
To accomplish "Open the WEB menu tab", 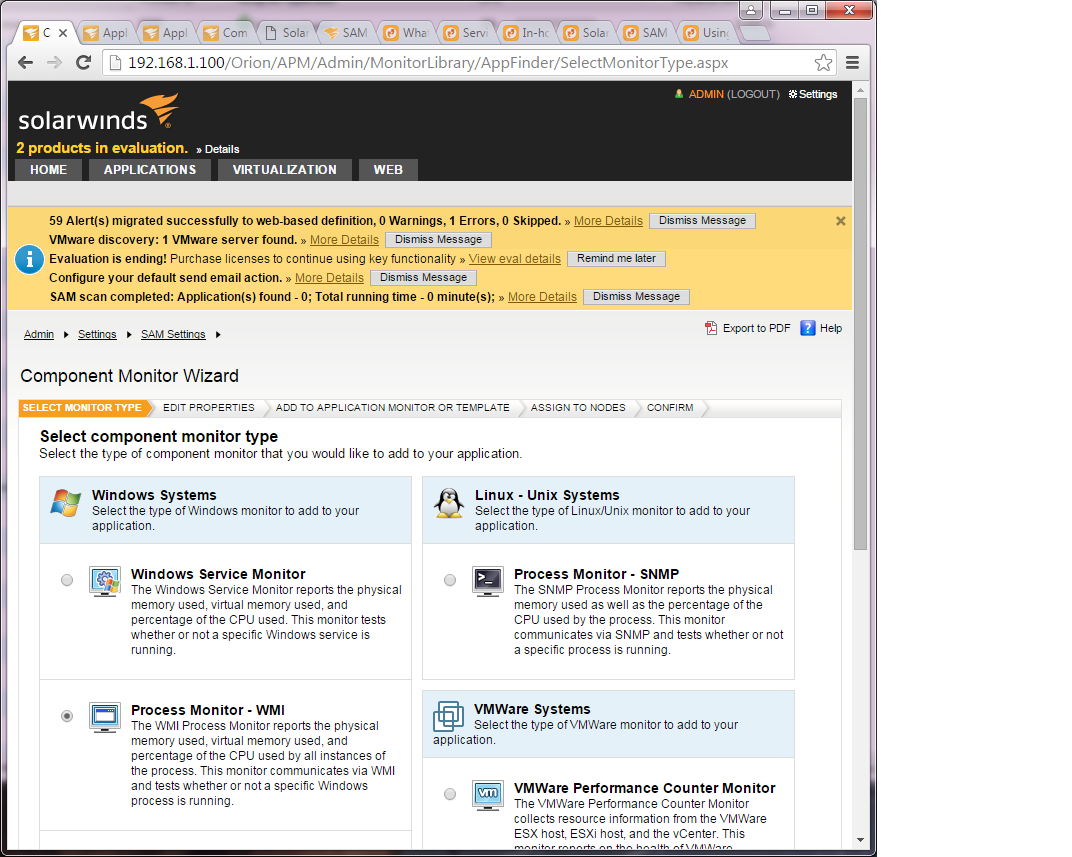I will 388,170.
